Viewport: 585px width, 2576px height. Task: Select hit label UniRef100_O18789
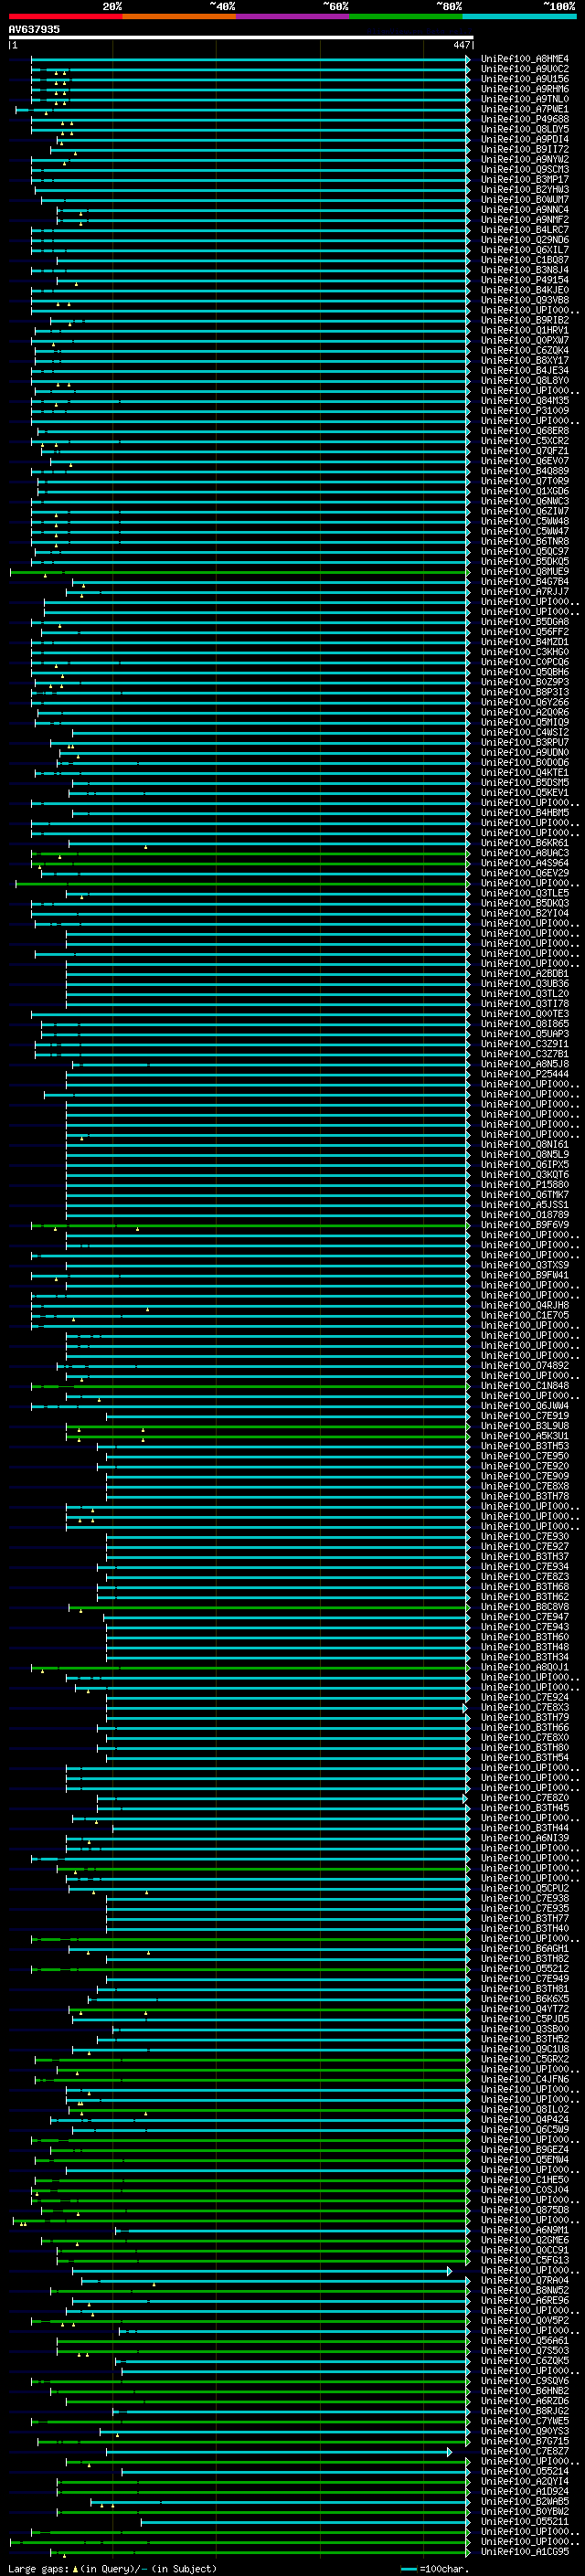[x=525, y=1215]
